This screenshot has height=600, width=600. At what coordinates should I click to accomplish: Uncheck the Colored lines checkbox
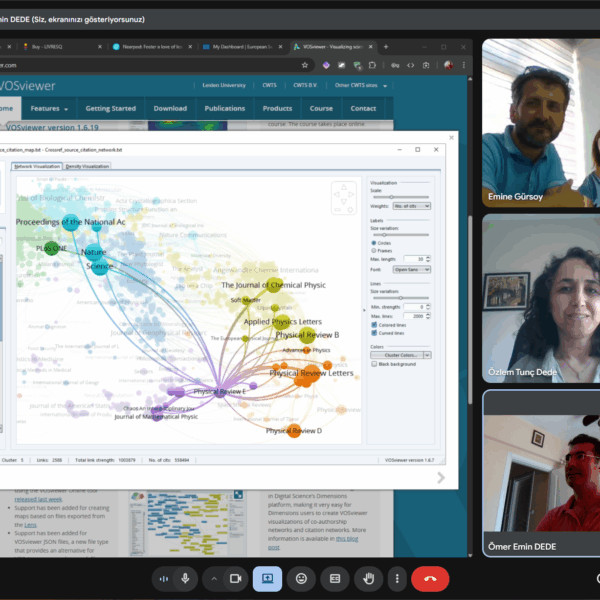click(374, 324)
